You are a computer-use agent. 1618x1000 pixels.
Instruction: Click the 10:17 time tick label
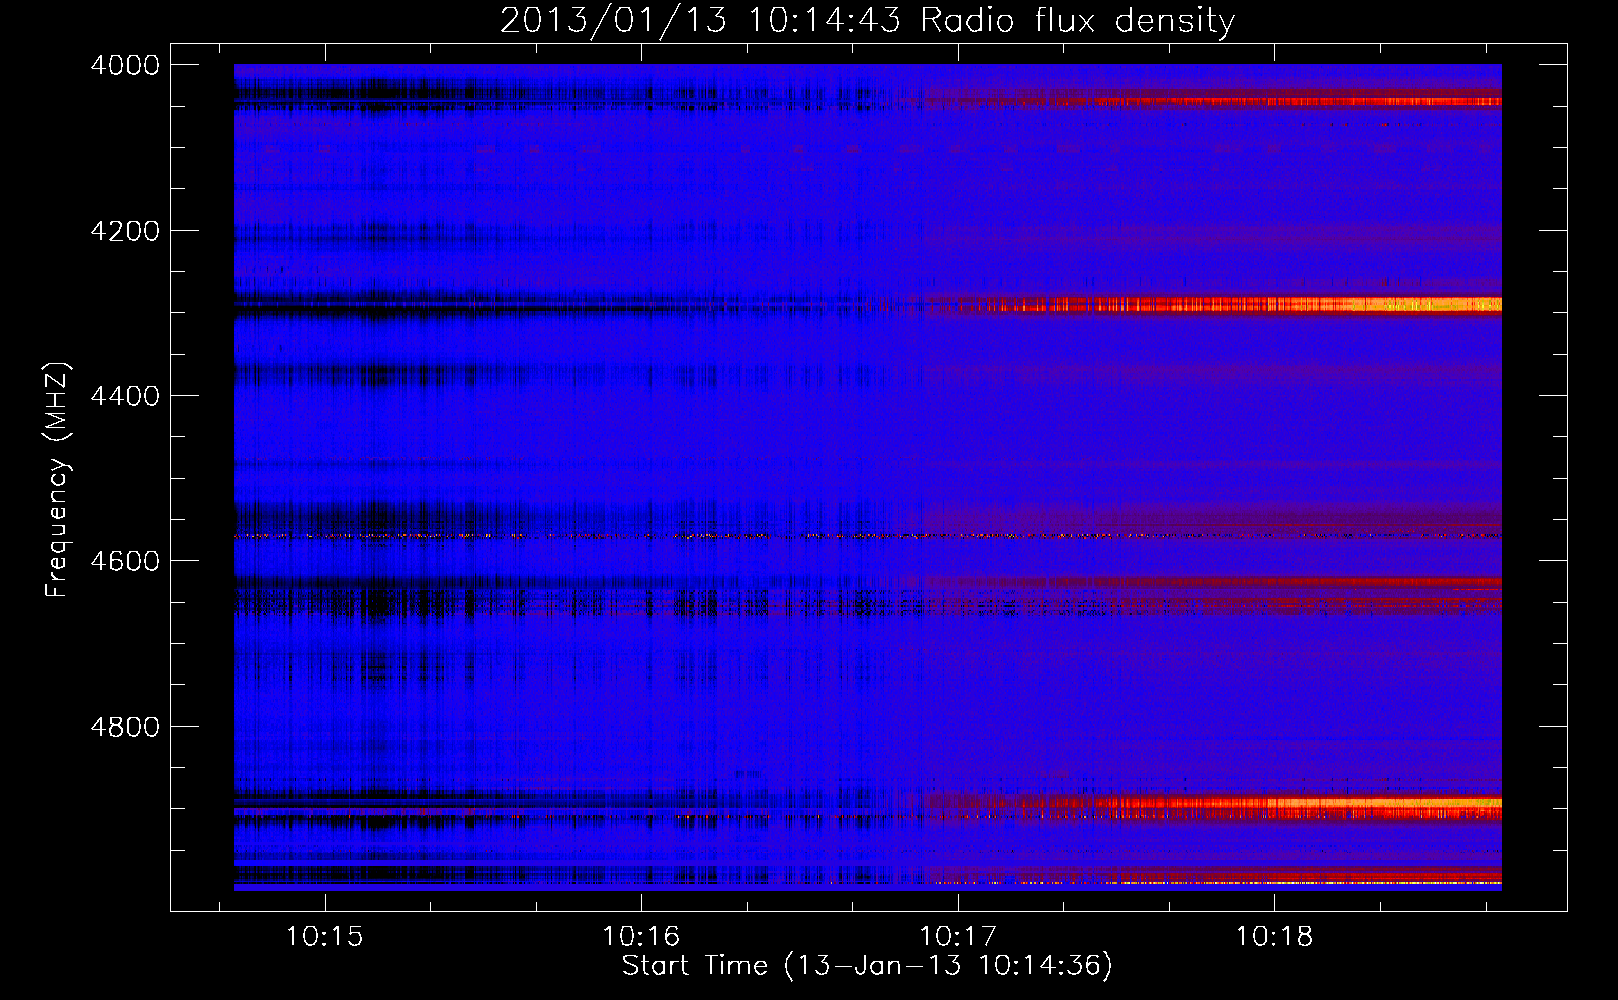[x=958, y=937]
